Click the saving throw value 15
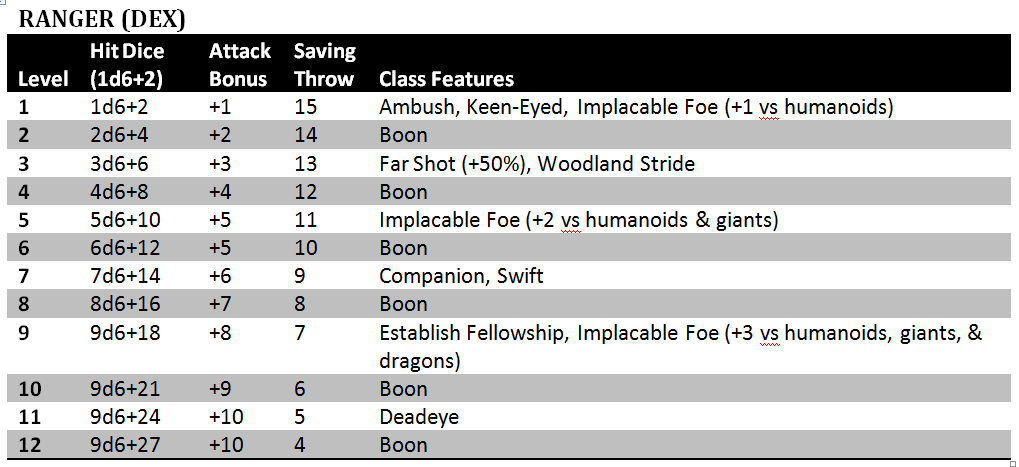The width and height of the screenshot is (1019, 467). 306,107
